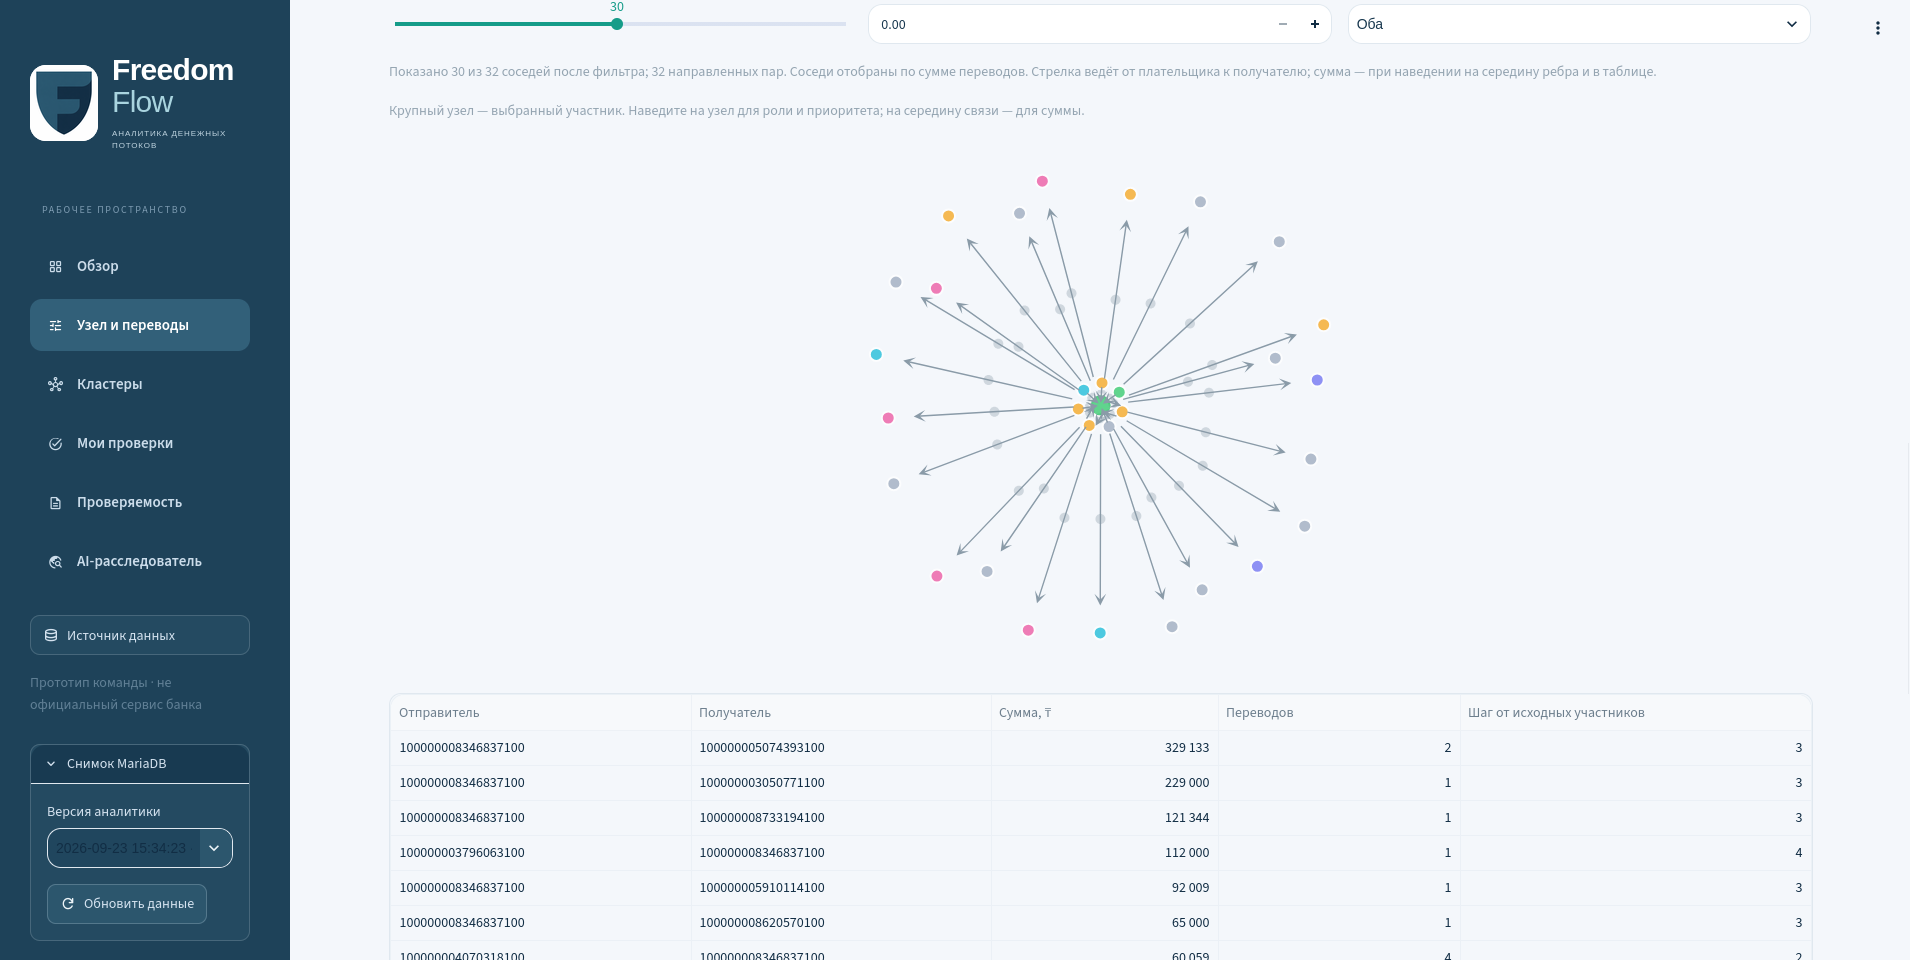This screenshot has width=1910, height=960.
Task: Click the central green node in graph
Action: (x=1100, y=406)
